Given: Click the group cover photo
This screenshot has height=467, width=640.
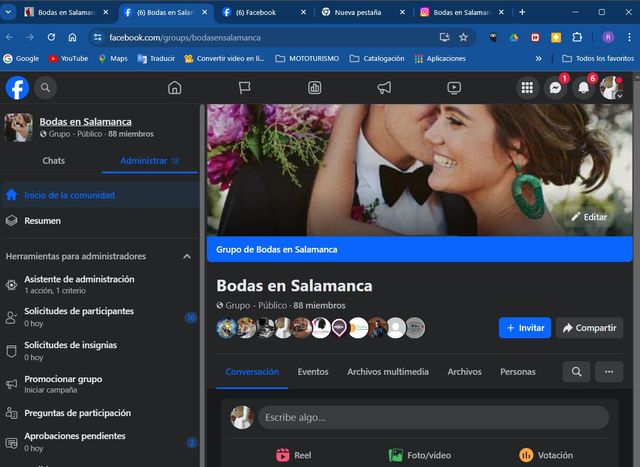Looking at the screenshot, I should click(420, 170).
